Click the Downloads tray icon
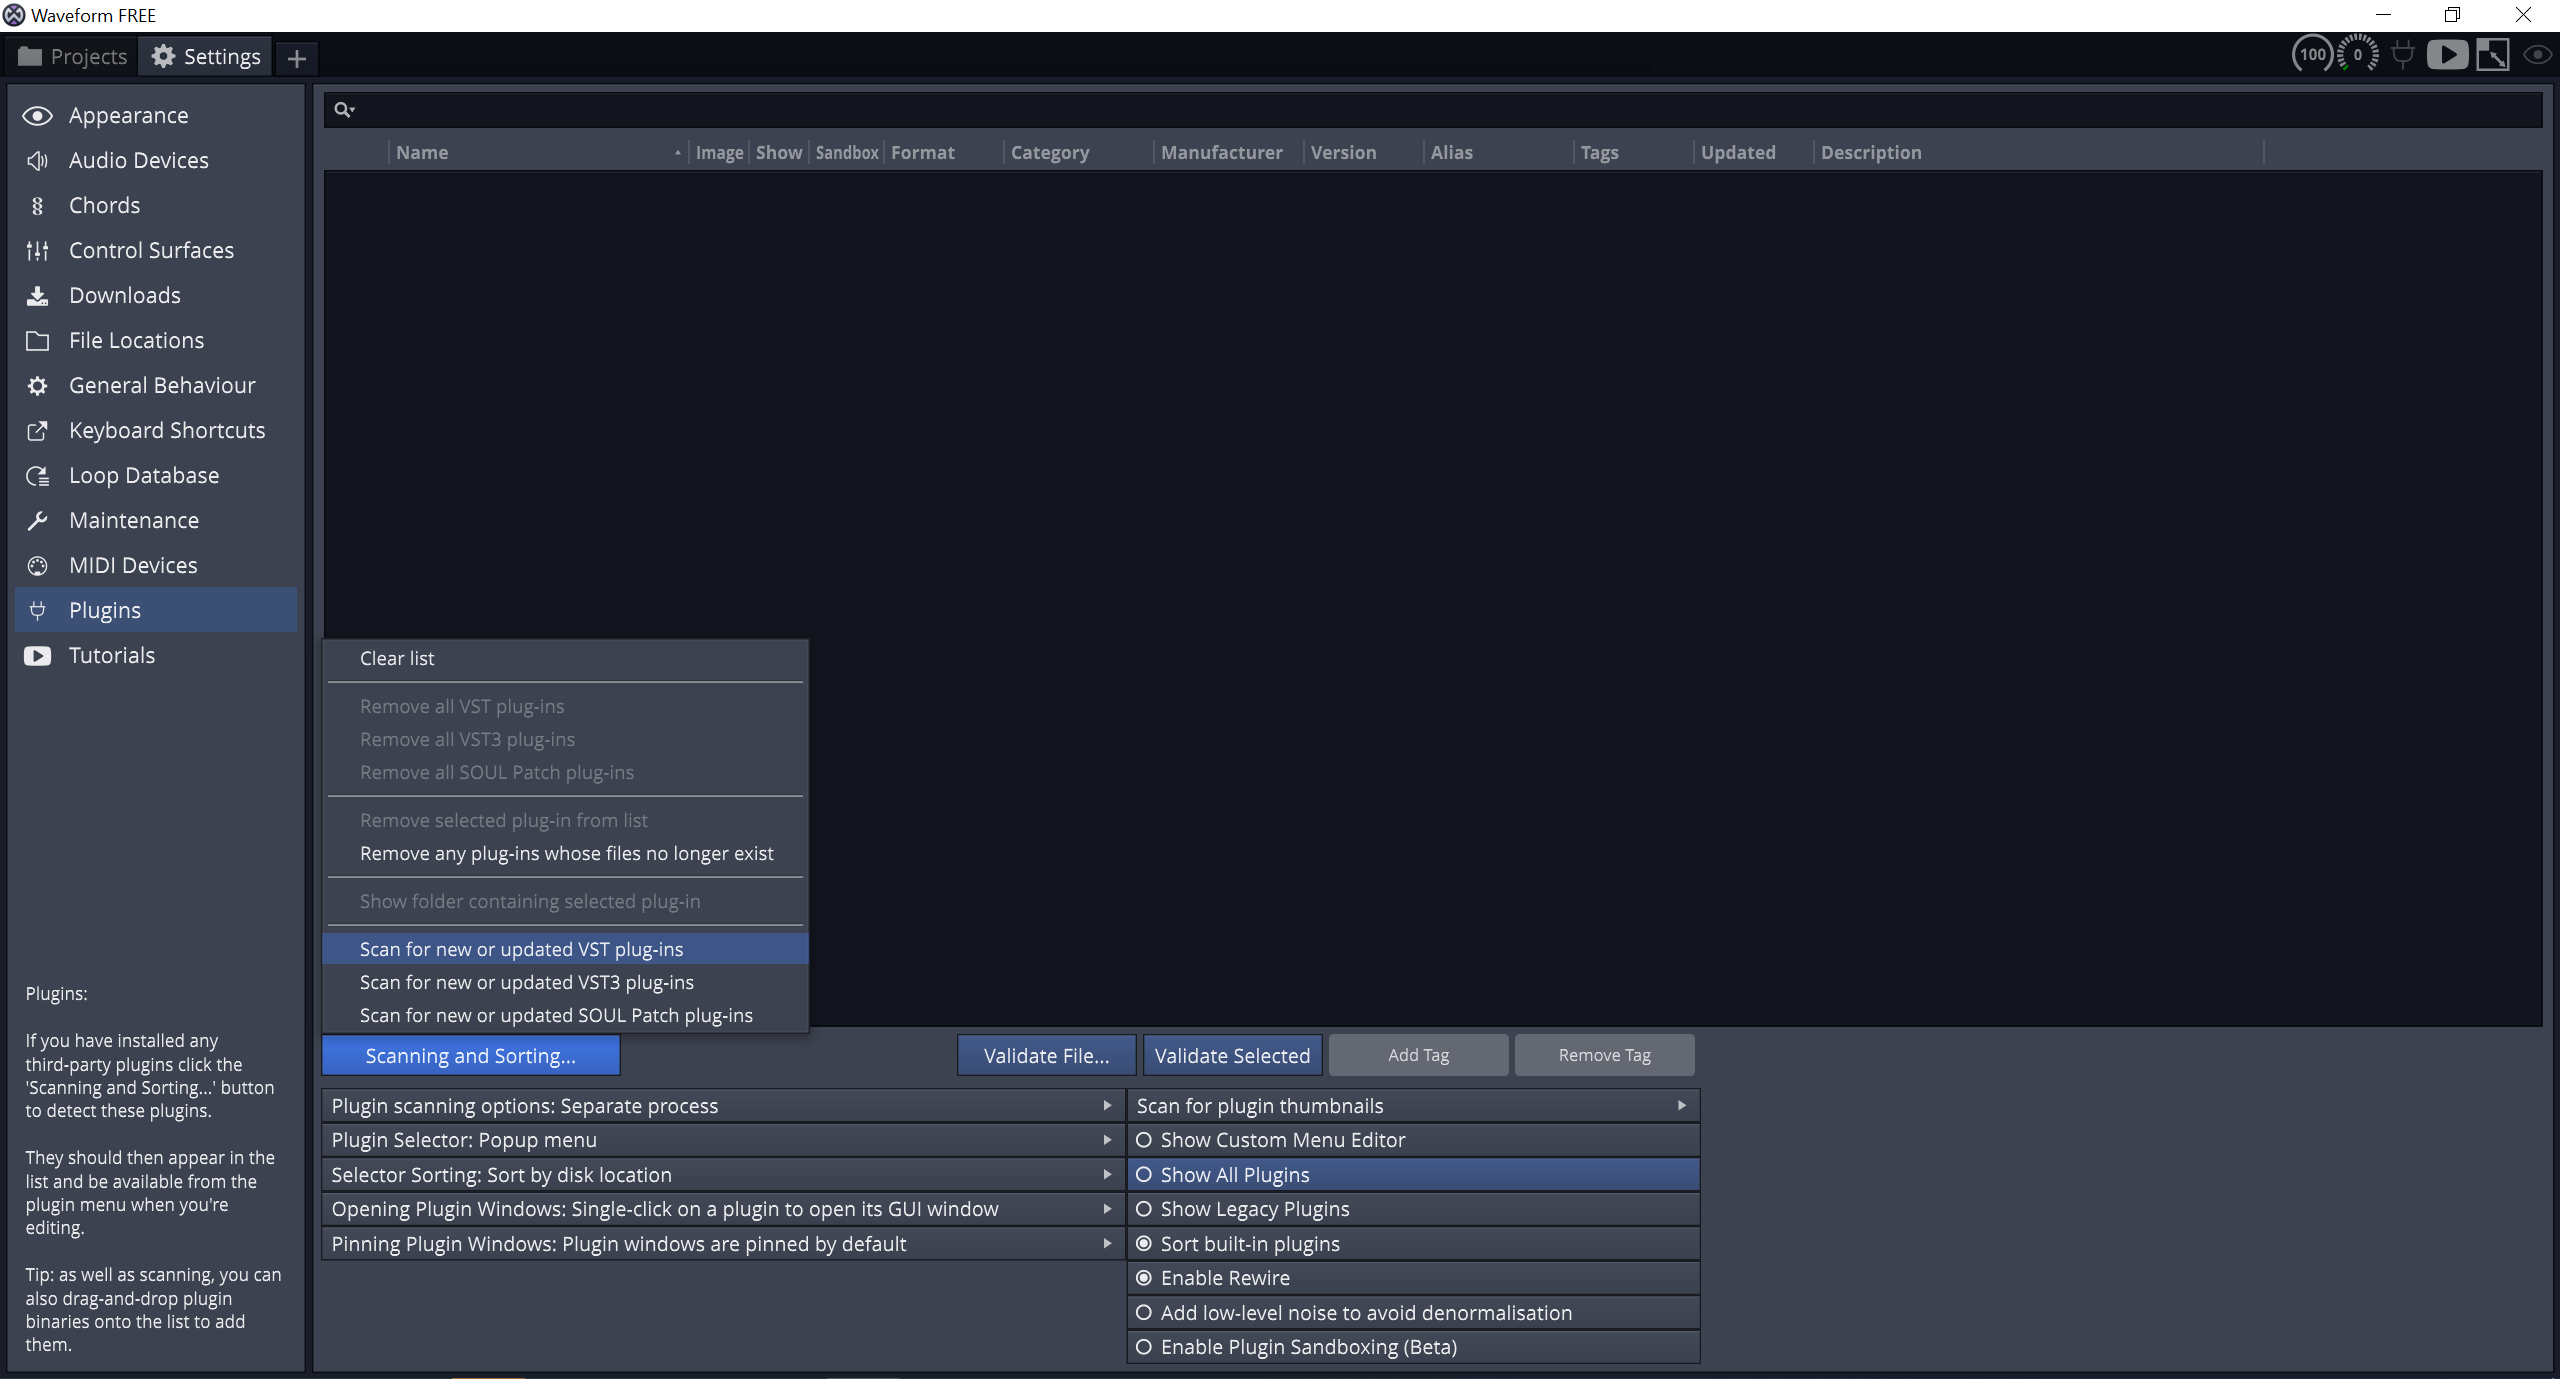 [37, 296]
